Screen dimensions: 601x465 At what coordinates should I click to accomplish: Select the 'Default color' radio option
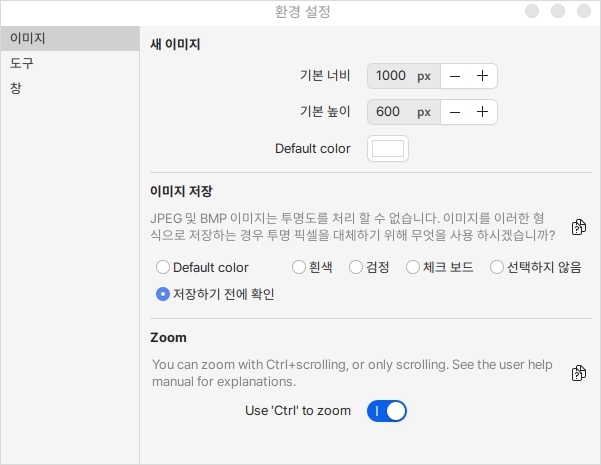[163, 268]
